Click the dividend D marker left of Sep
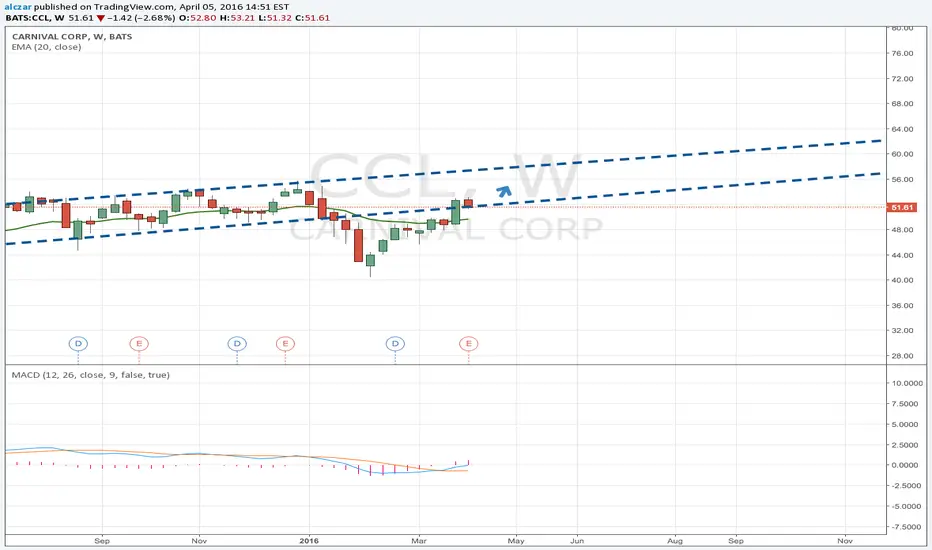 pyautogui.click(x=78, y=344)
